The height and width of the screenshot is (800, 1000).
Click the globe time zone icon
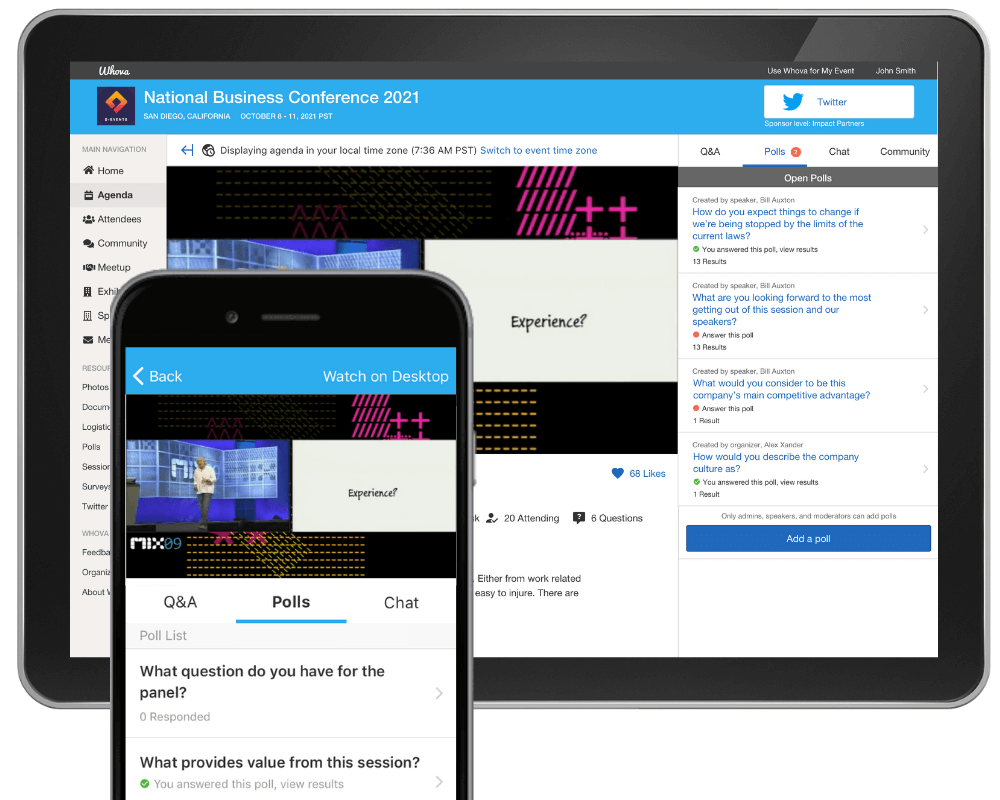click(208, 151)
